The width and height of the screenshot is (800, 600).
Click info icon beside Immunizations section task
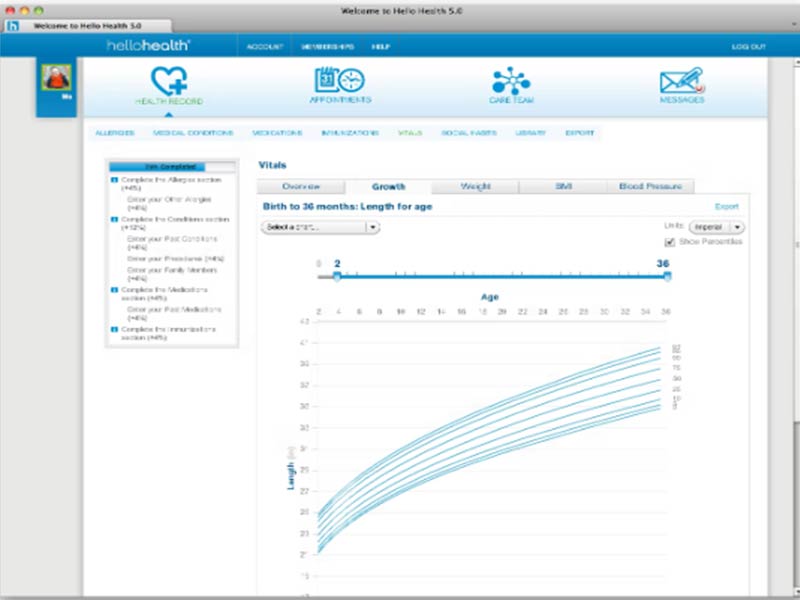(x=114, y=330)
